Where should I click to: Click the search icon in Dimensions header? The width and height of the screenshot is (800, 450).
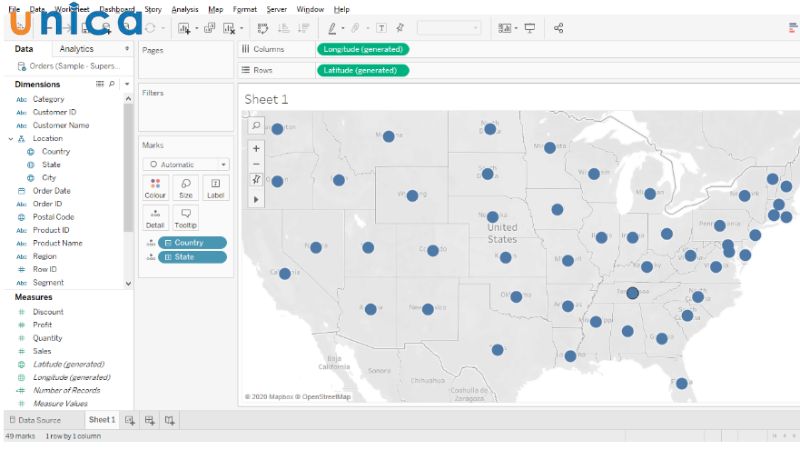point(111,84)
